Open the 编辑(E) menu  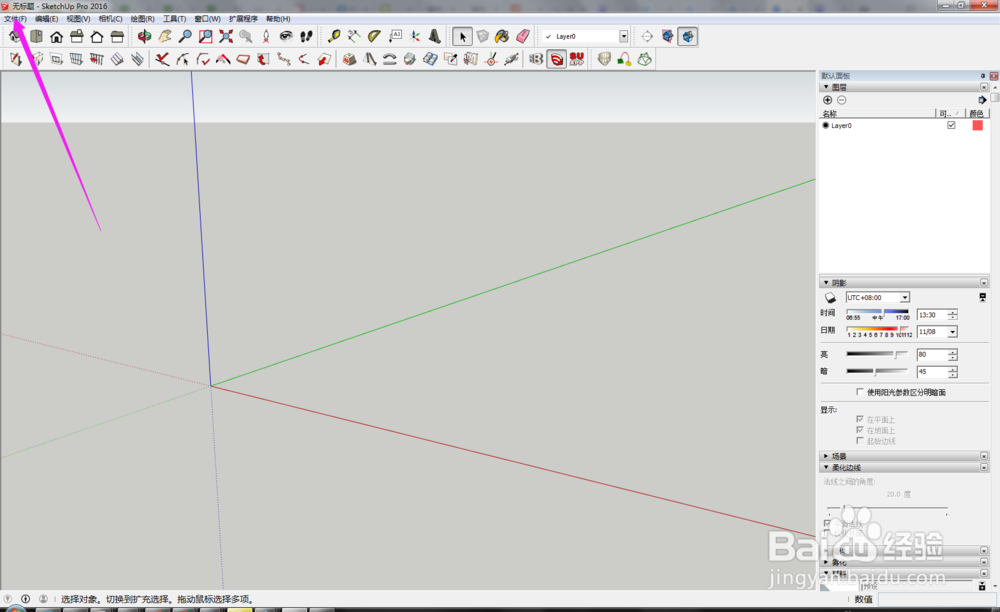pos(47,19)
